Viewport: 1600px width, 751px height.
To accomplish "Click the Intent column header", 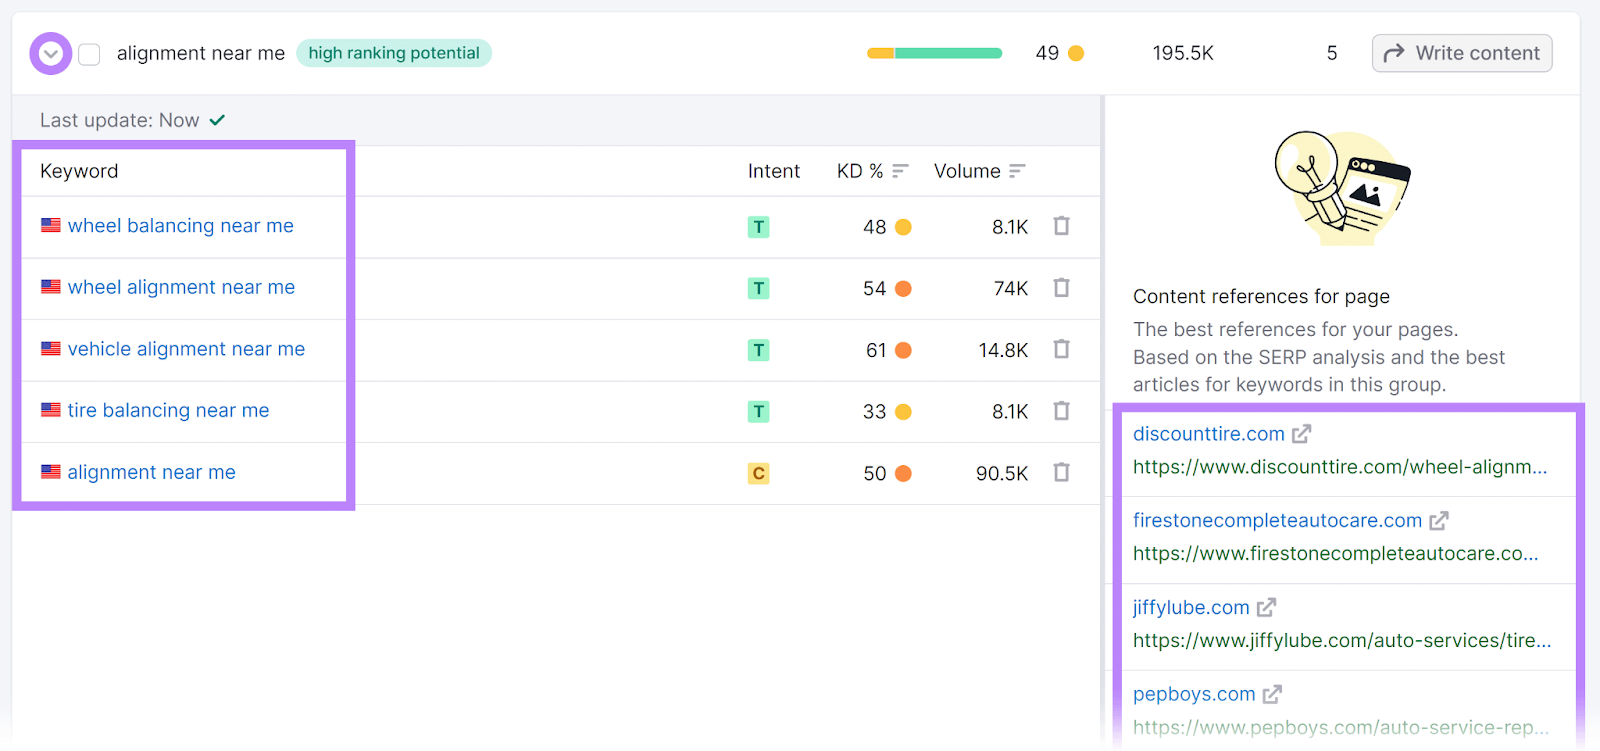I will (x=773, y=171).
